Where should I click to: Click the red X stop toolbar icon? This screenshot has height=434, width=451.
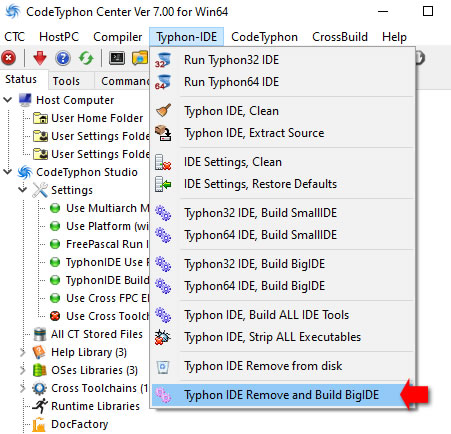pos(9,58)
